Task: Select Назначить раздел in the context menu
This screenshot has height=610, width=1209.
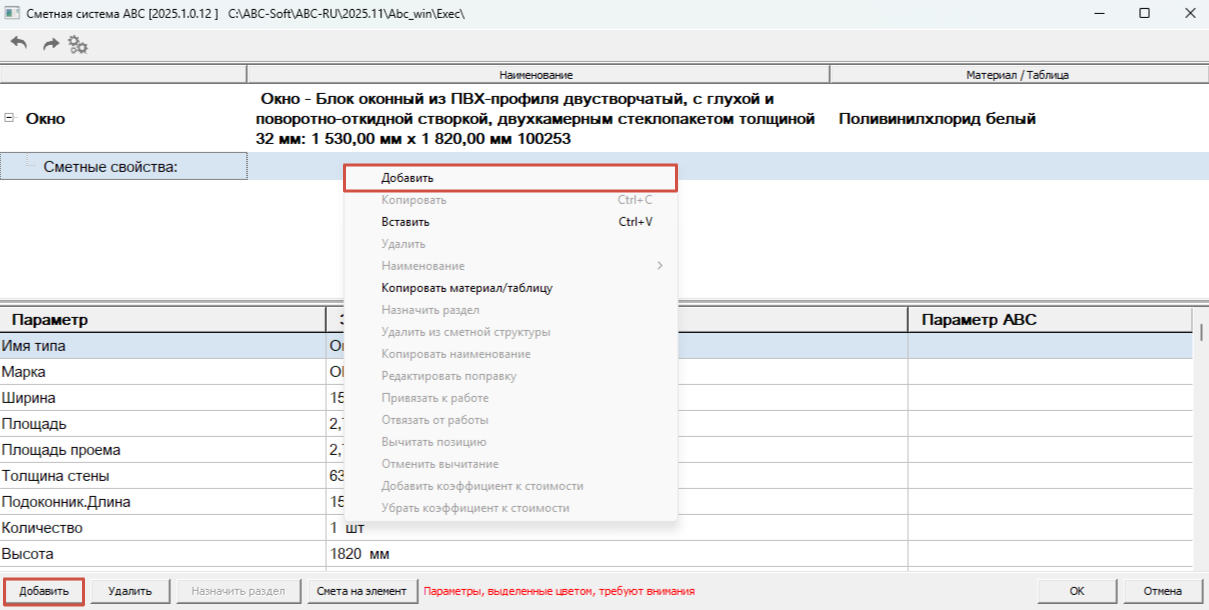Action: pos(510,310)
